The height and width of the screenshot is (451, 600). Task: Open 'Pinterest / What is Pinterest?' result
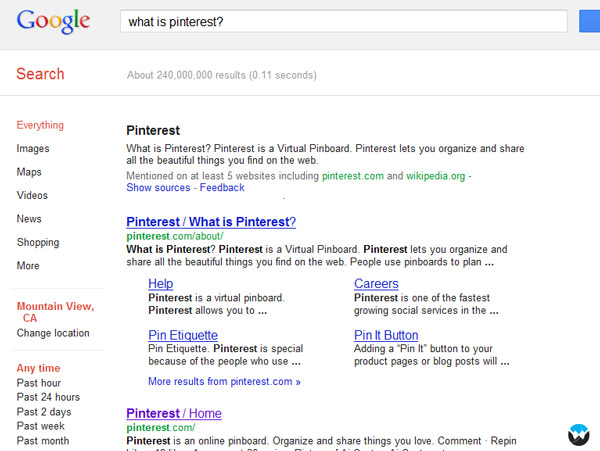click(211, 222)
